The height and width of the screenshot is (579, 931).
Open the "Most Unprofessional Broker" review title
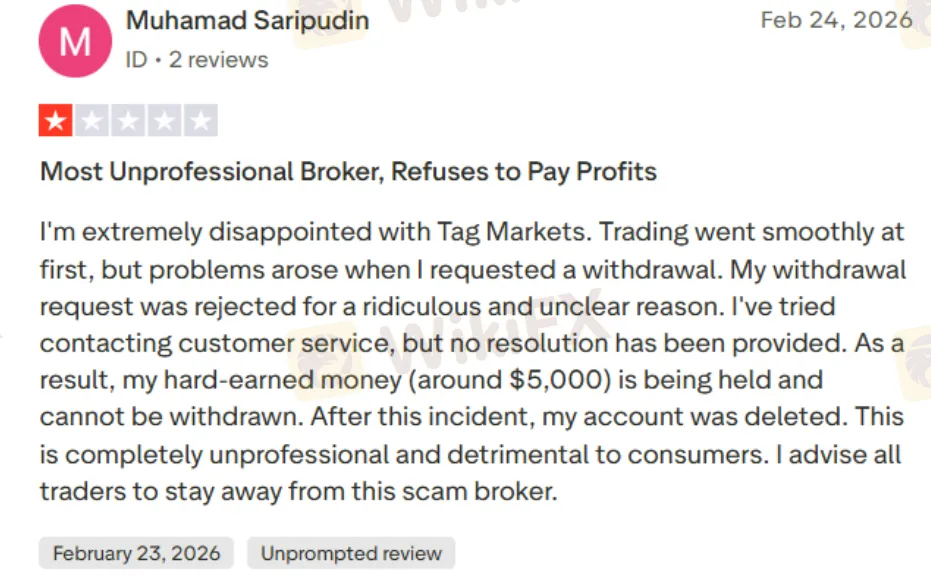coord(348,172)
